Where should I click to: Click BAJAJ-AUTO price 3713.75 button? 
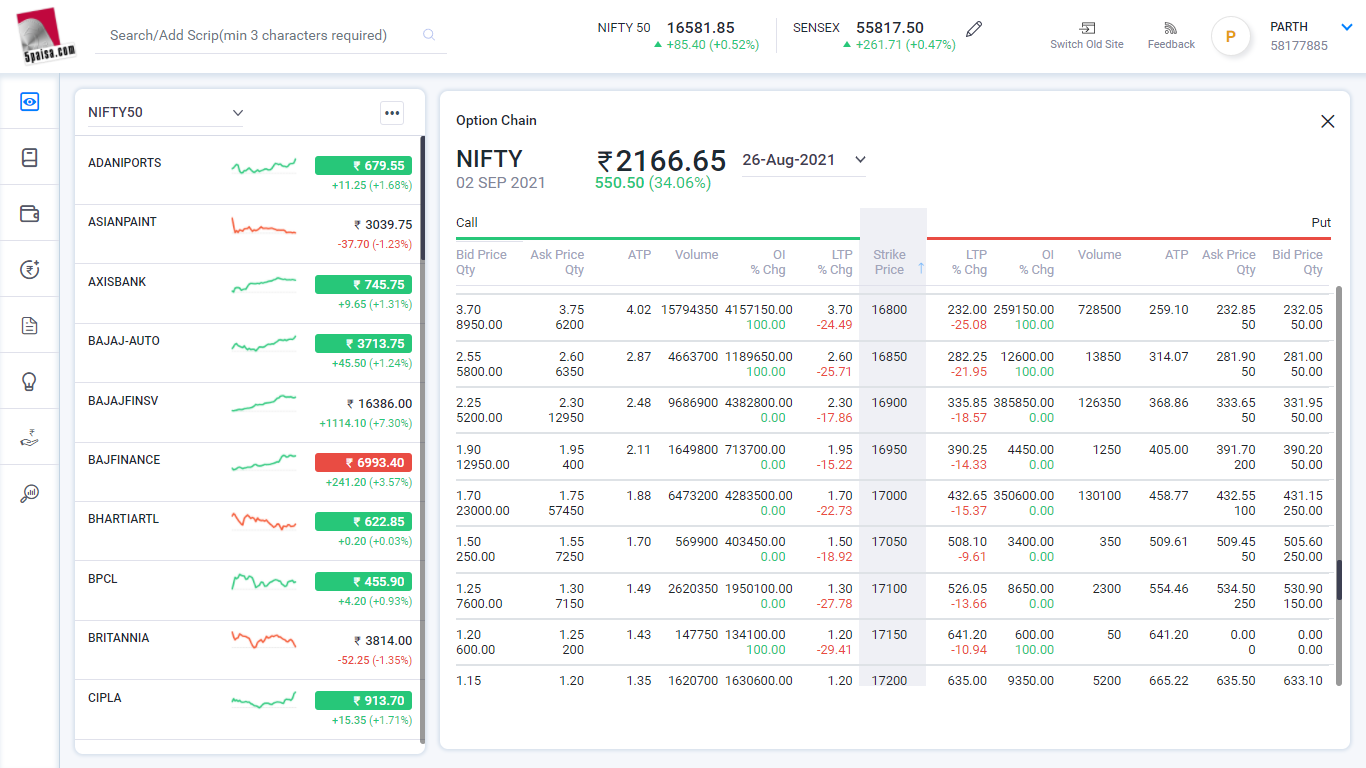pos(363,344)
